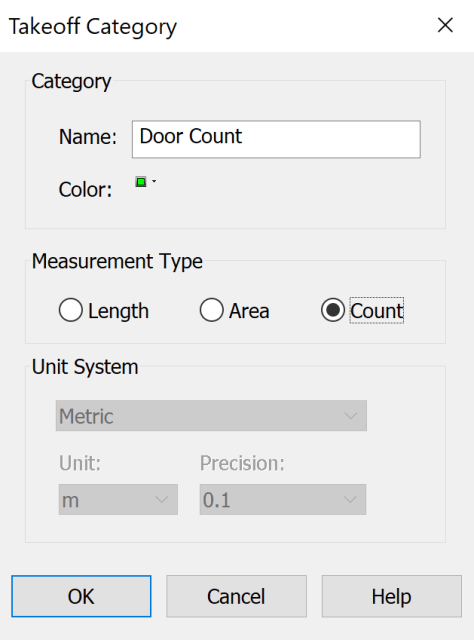Viewport: 474px width, 640px height.
Task: Open Help for this dialog
Action: click(392, 596)
